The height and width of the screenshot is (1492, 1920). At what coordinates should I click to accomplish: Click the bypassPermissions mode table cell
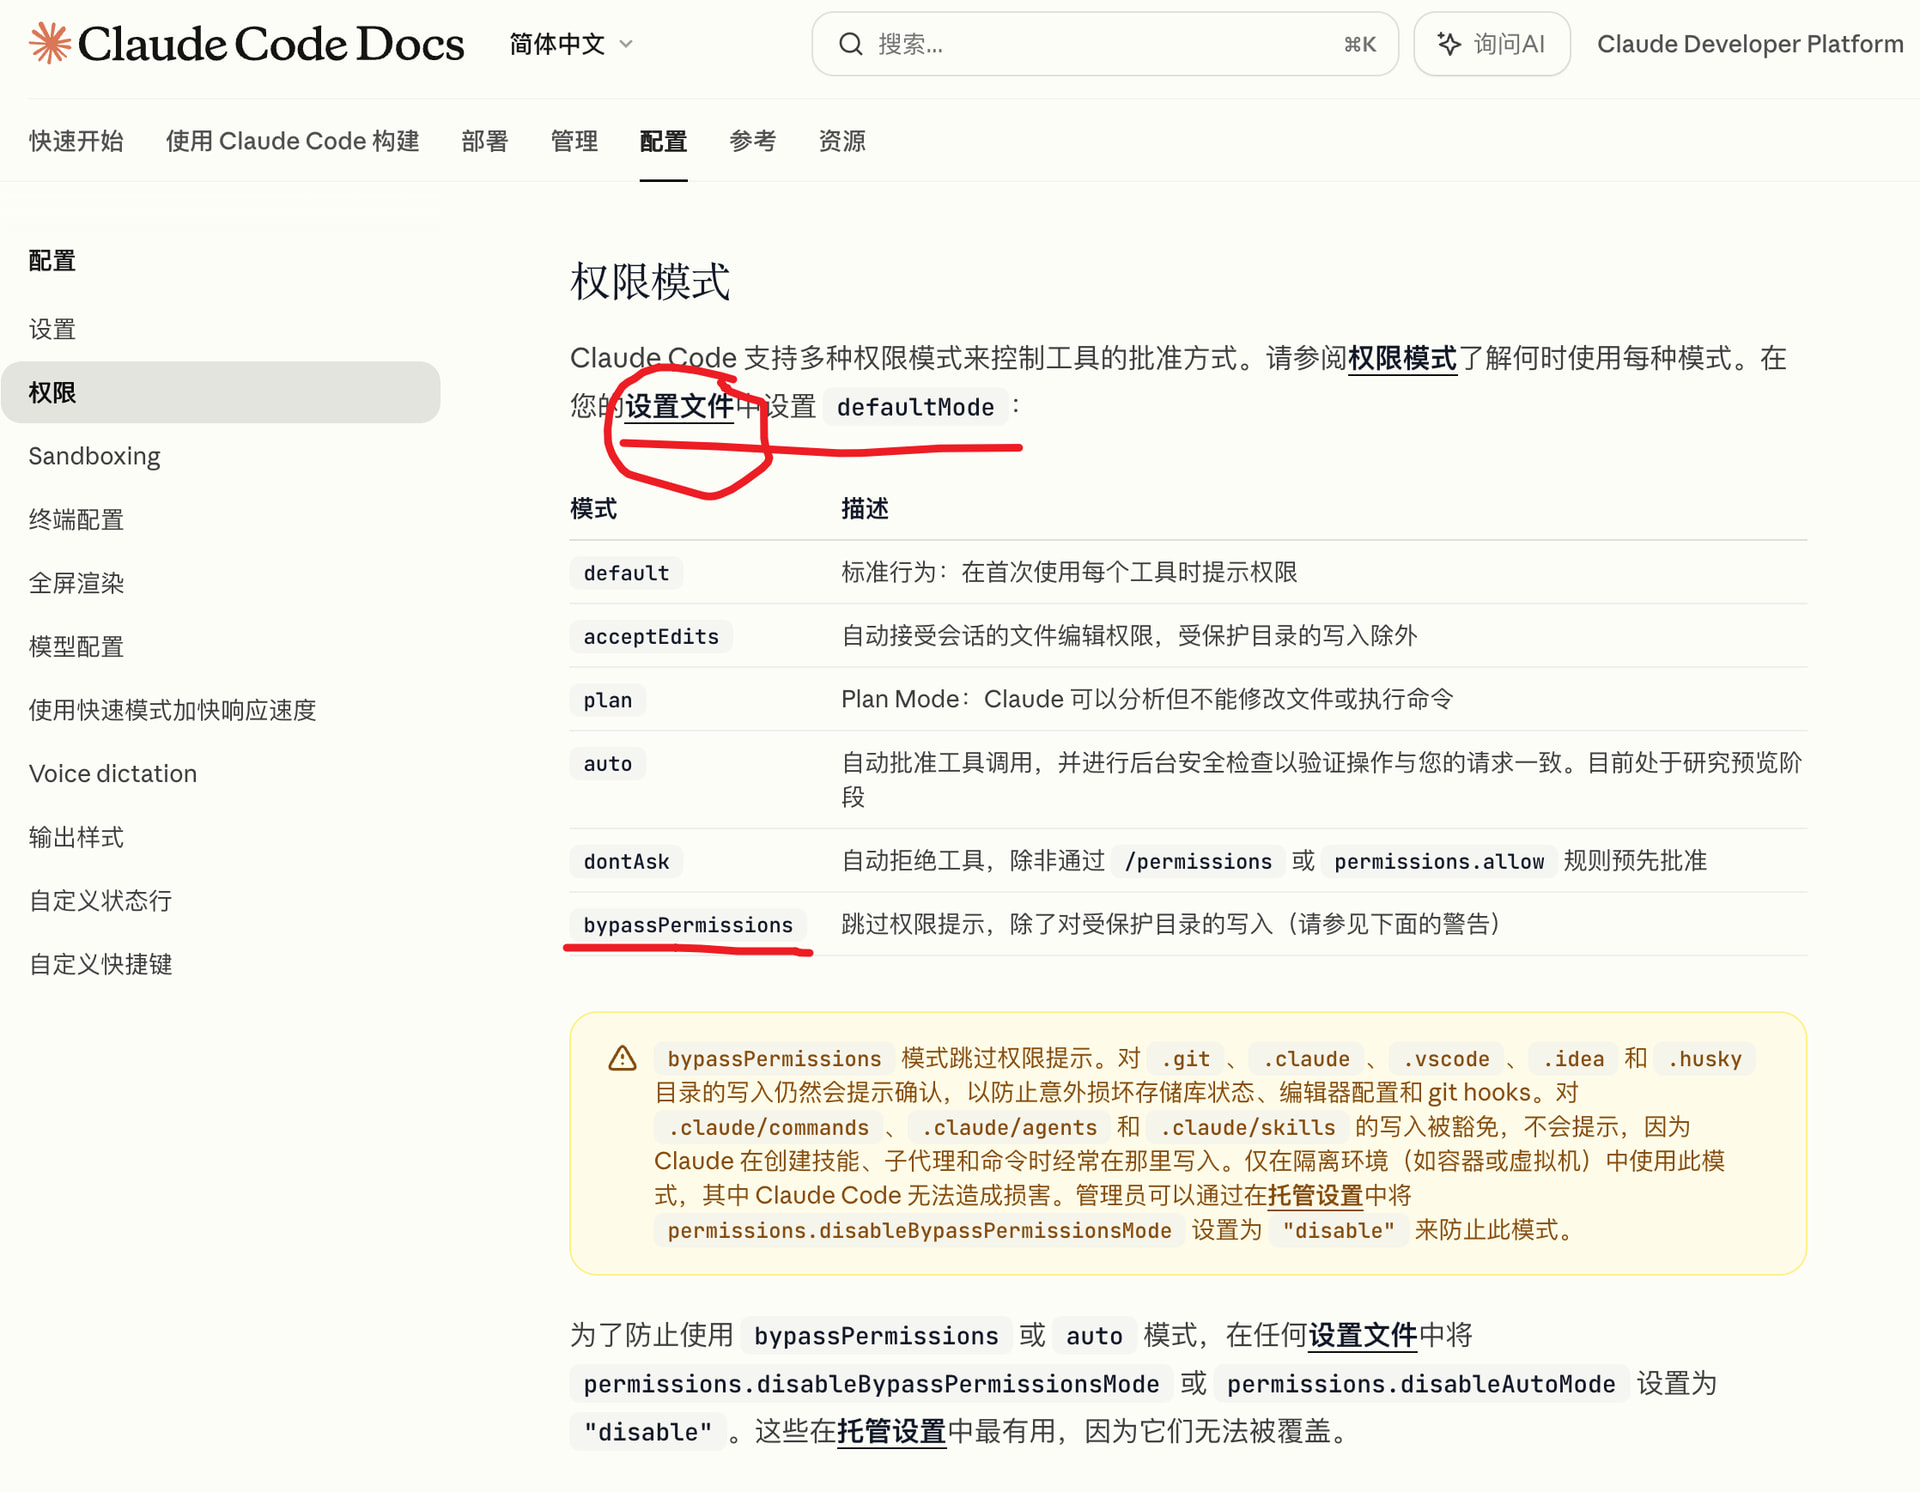pos(688,925)
